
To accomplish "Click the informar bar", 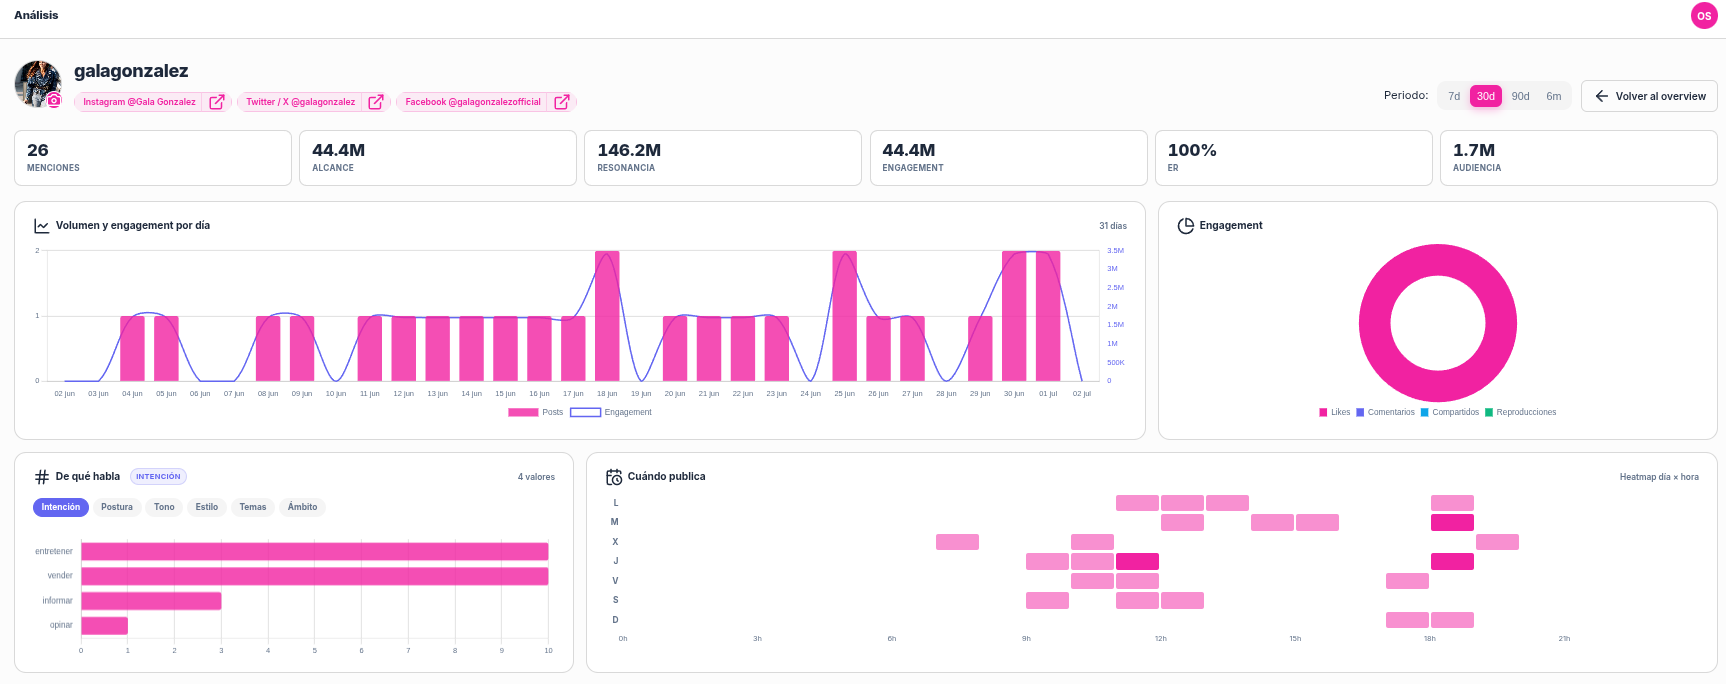I will [x=151, y=601].
